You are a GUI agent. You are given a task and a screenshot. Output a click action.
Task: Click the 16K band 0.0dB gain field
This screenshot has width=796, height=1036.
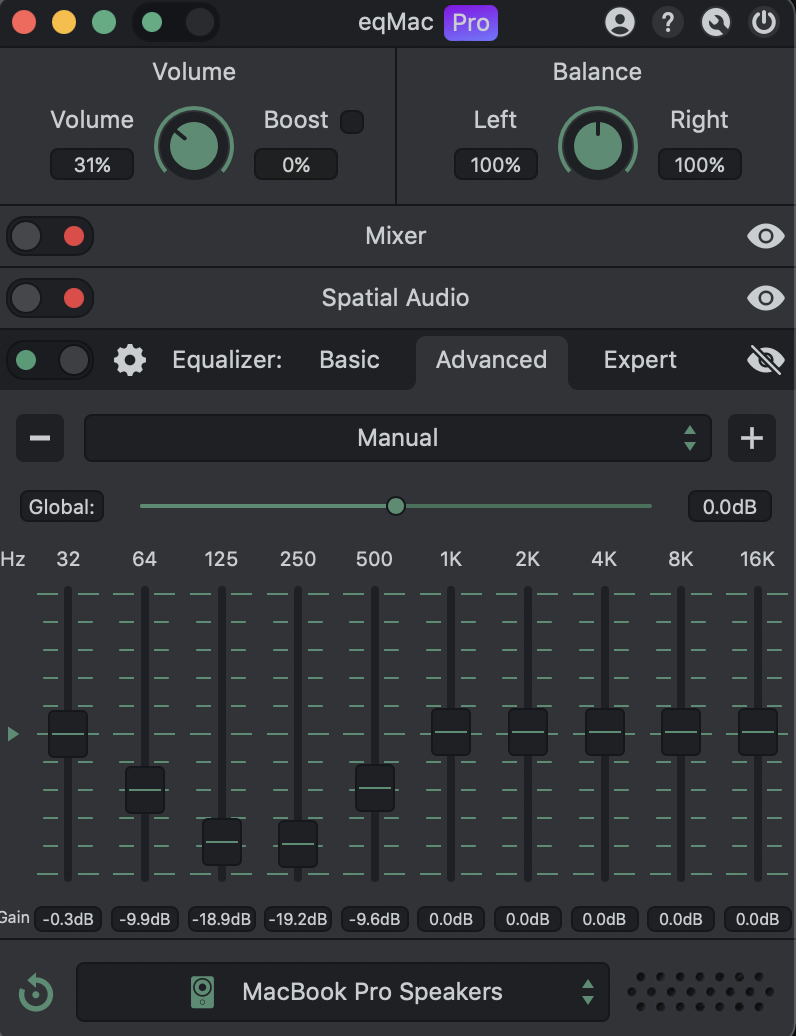[758, 919]
